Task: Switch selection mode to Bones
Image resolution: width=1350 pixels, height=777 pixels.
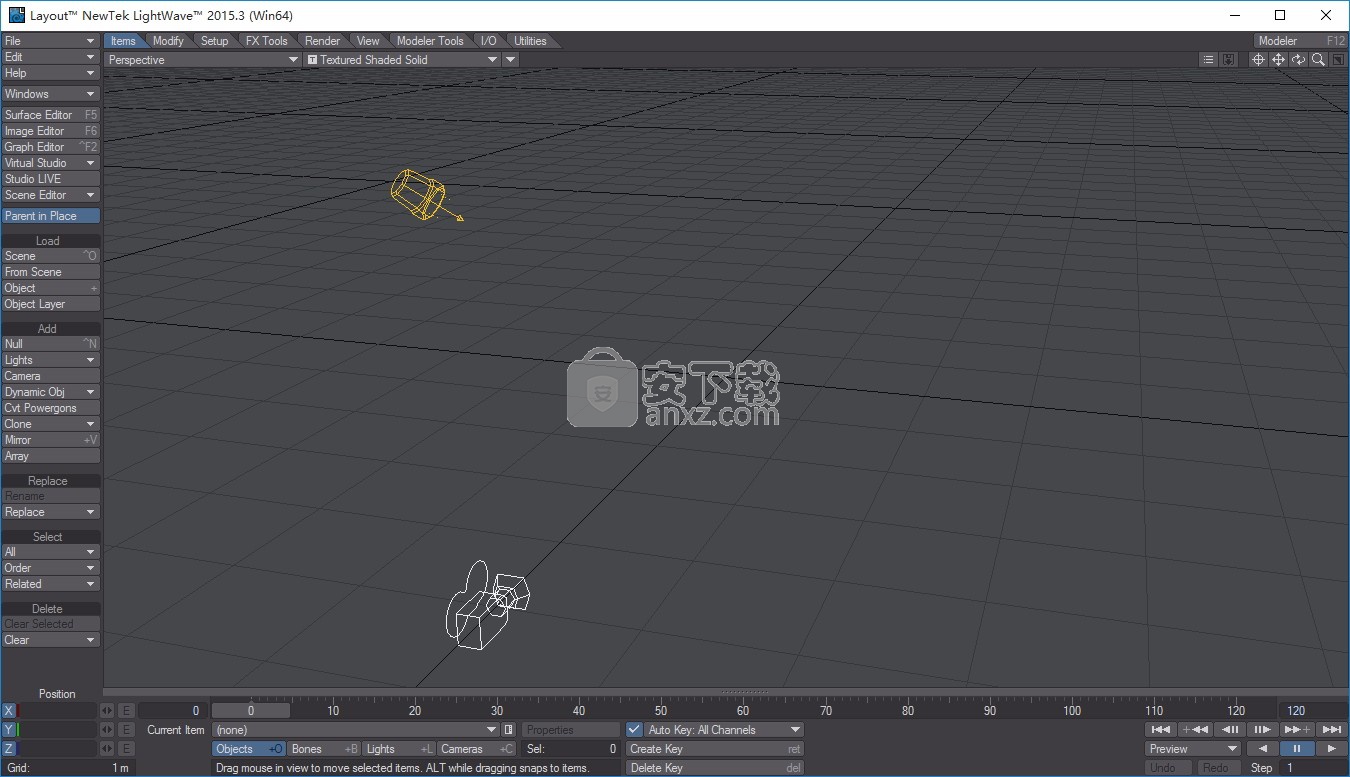Action: click(x=324, y=749)
